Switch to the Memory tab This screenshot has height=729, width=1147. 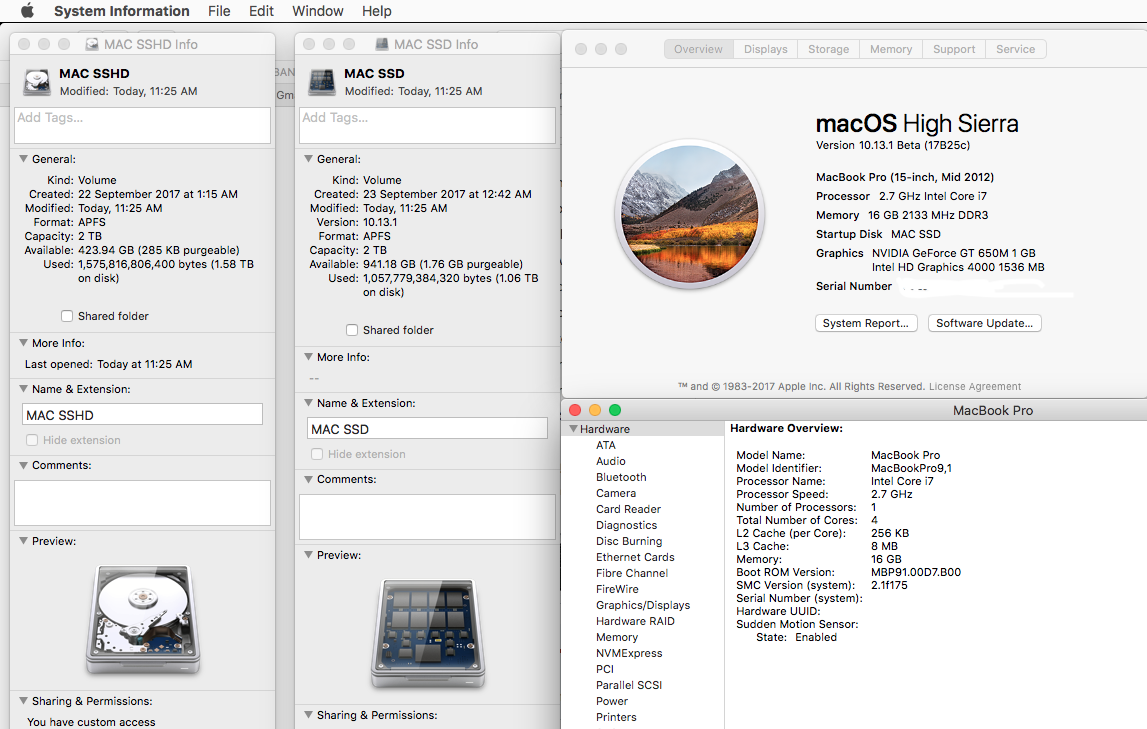click(891, 49)
